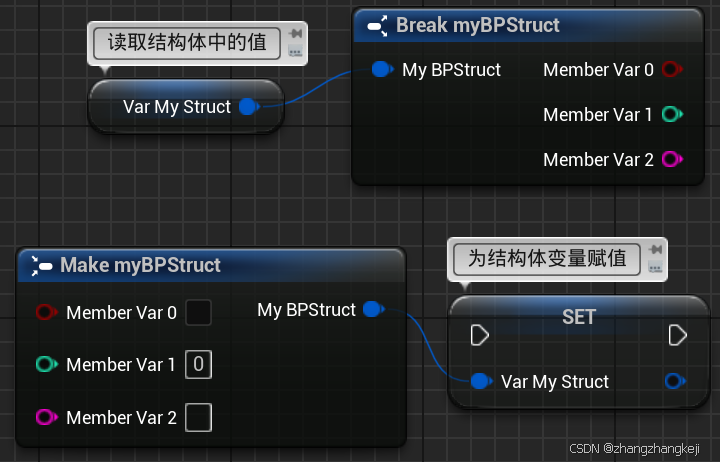Click the Member Var 2 label on Break node
Image resolution: width=720 pixels, height=462 pixels.
click(598, 160)
